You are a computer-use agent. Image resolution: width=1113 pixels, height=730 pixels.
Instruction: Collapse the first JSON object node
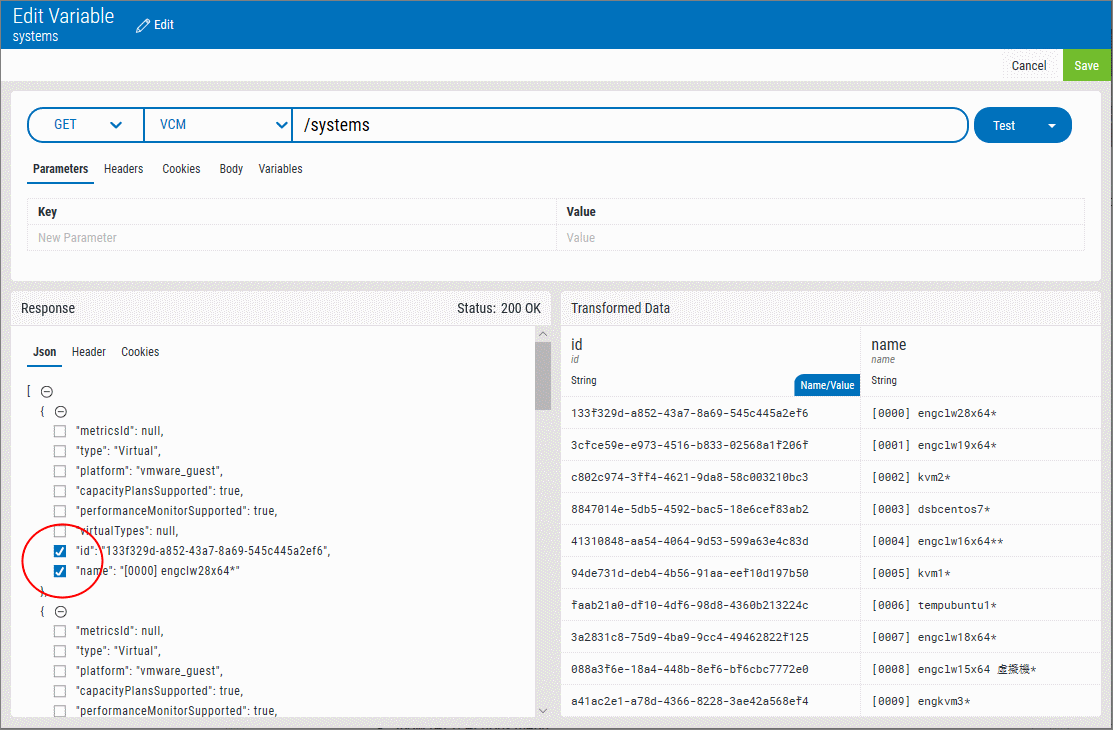pos(60,411)
